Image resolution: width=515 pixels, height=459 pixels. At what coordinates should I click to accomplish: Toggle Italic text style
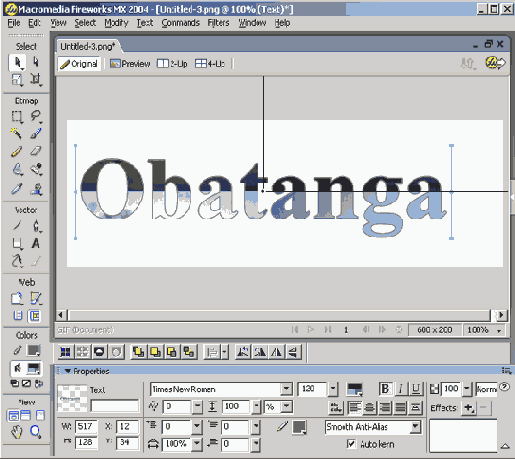pos(401,389)
